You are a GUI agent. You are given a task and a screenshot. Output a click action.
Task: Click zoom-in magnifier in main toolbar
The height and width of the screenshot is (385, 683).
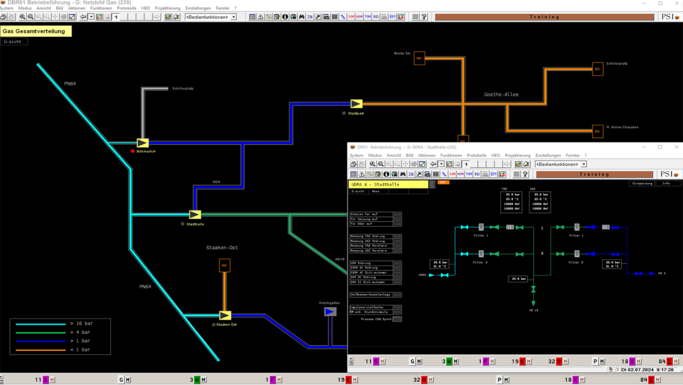click(22, 17)
